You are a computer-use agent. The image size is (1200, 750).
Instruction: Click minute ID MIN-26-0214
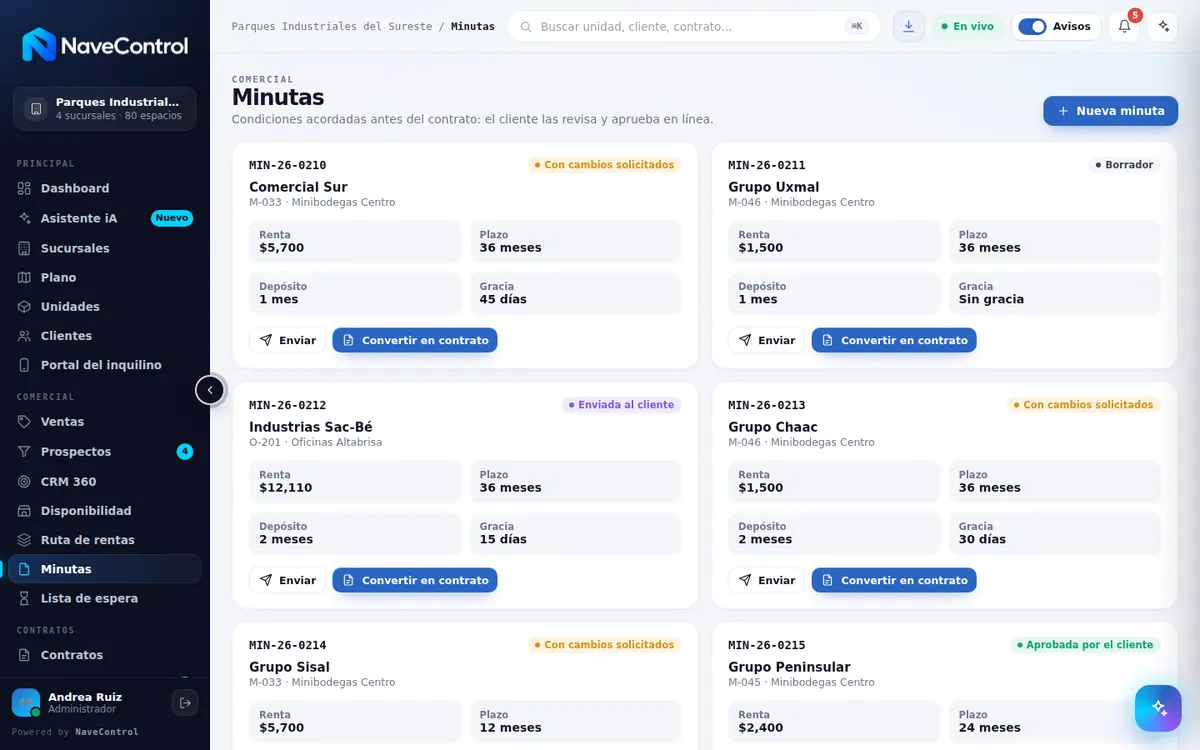[288, 645]
